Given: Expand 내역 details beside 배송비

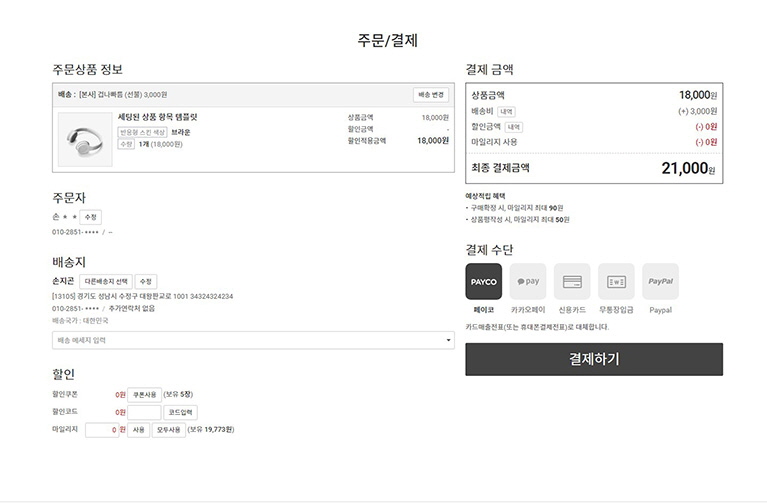Looking at the screenshot, I should pos(506,111).
